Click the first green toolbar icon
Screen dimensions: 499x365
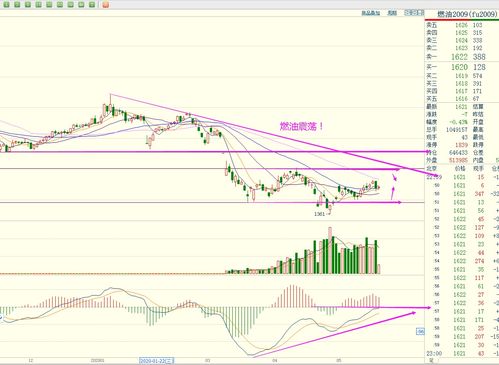[6, 5]
